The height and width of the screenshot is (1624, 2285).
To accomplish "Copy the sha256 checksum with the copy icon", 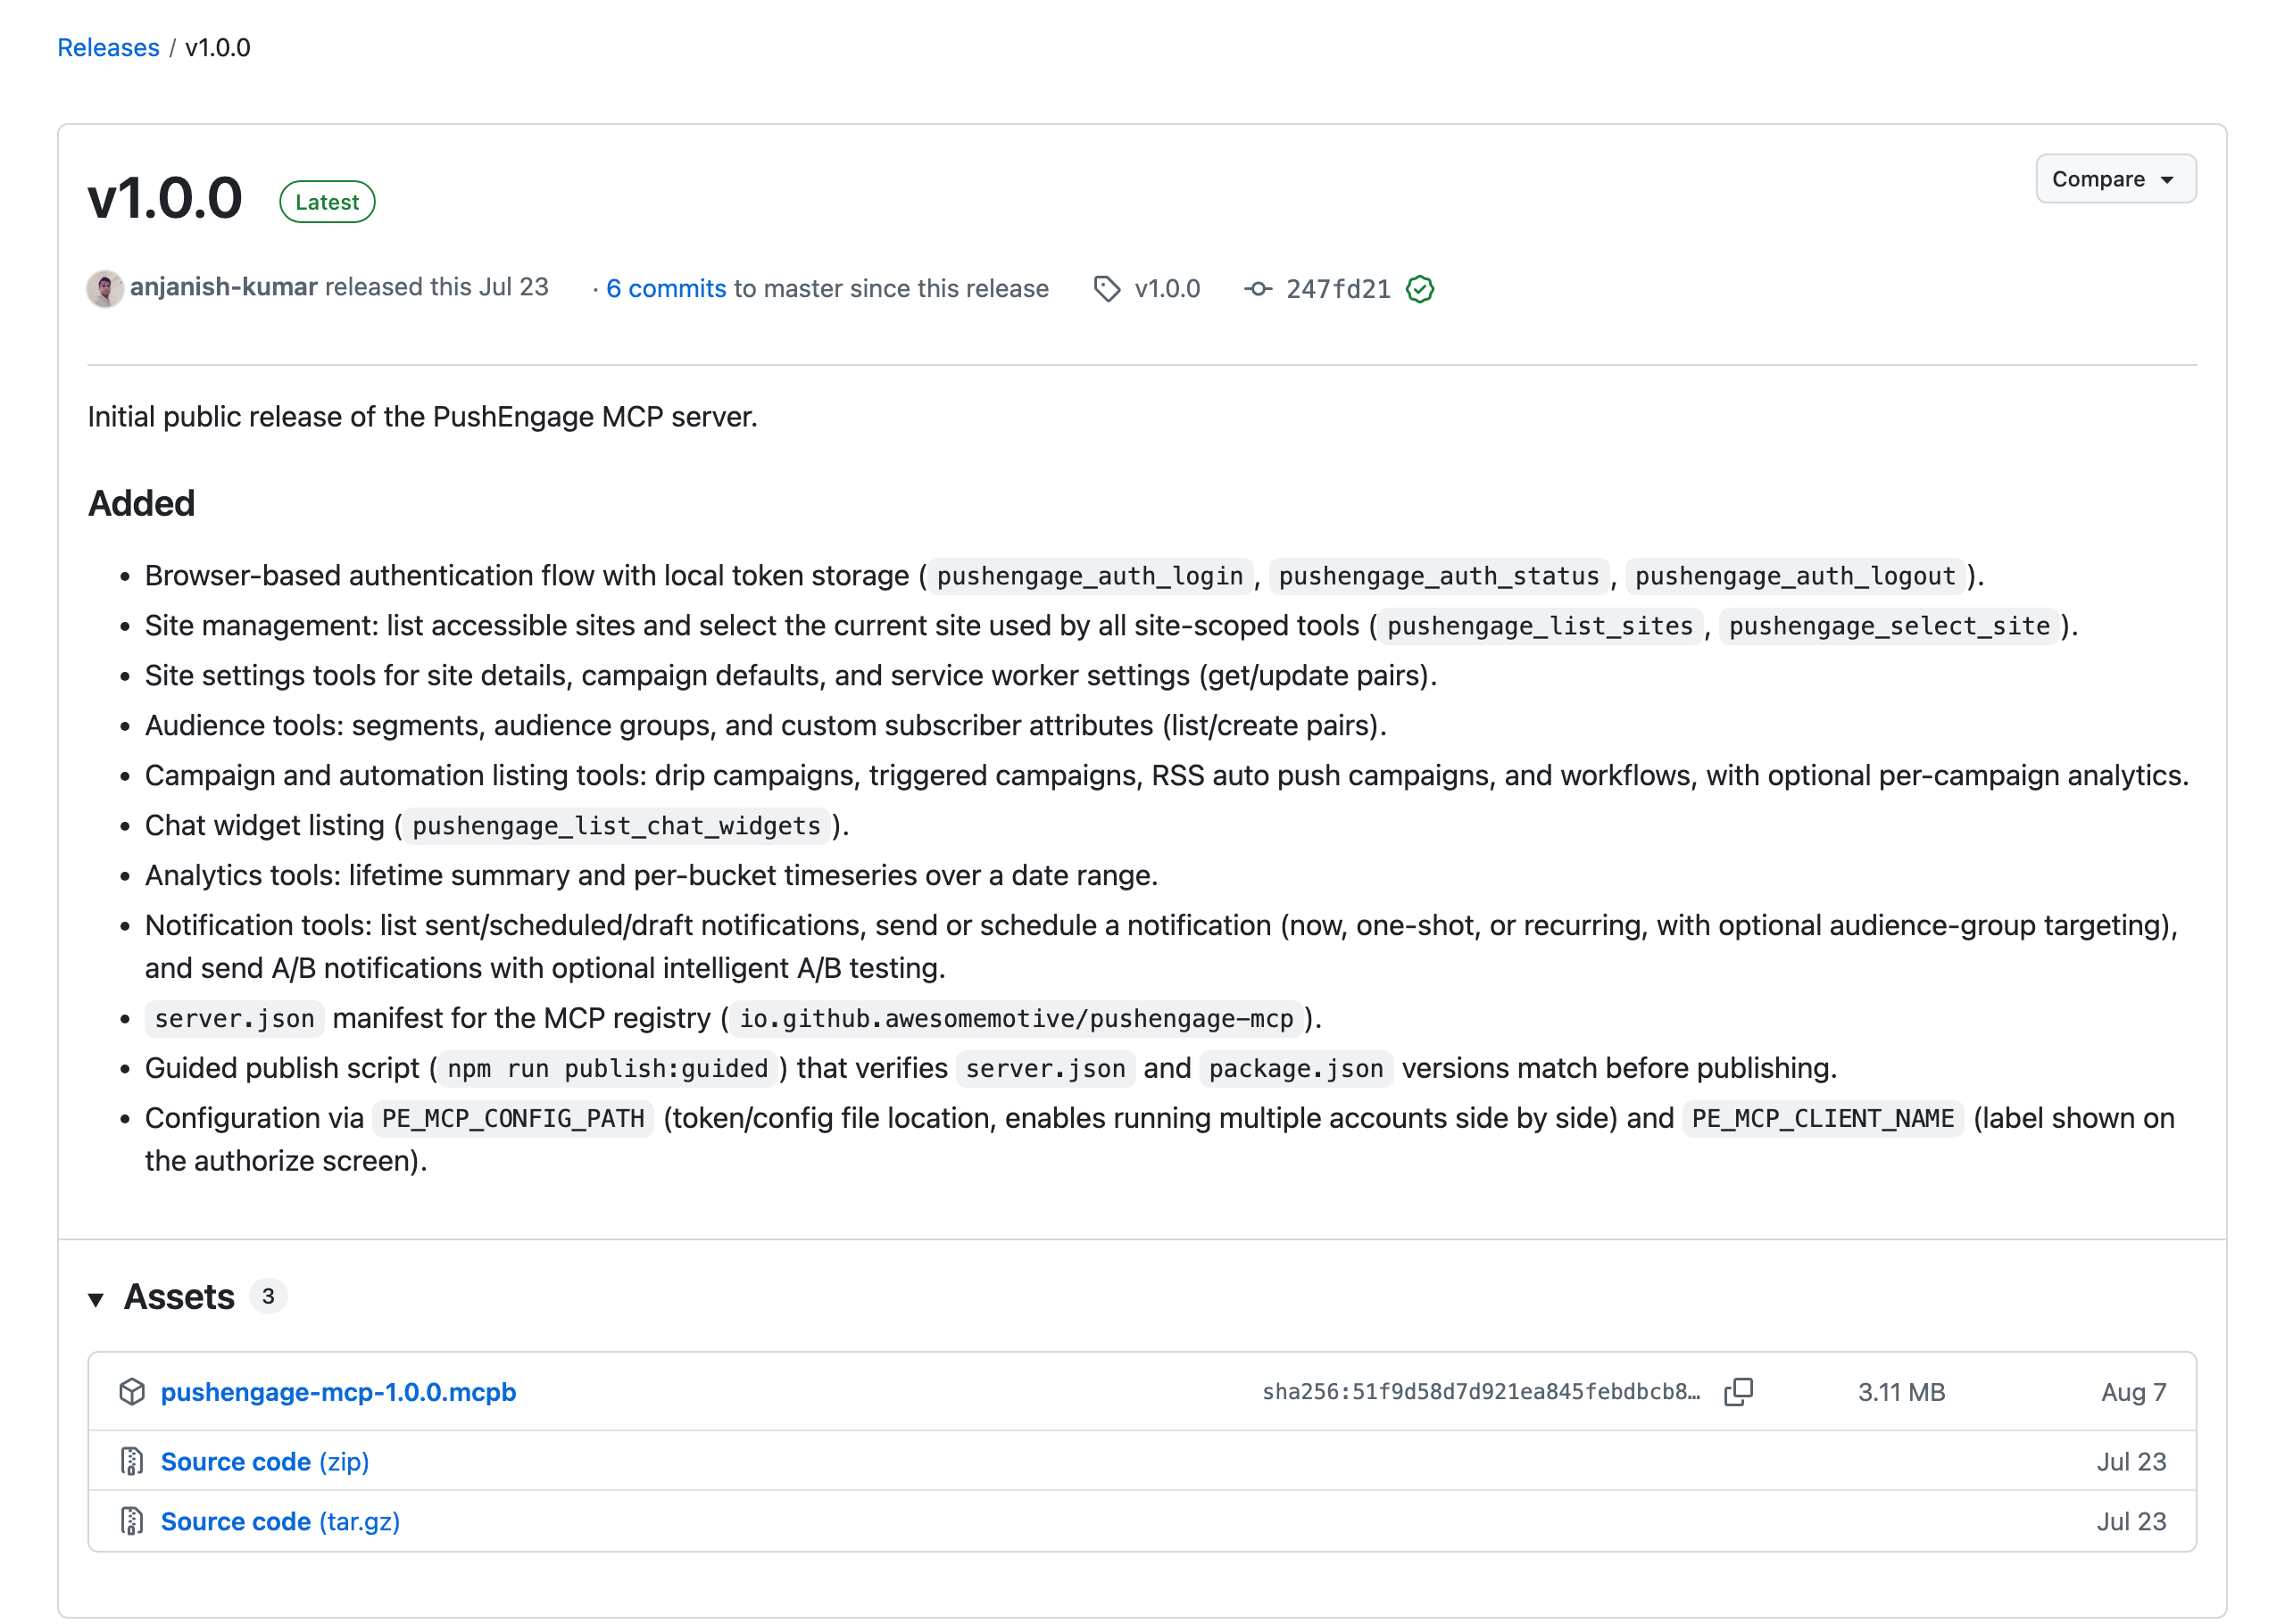I will click(x=1738, y=1391).
